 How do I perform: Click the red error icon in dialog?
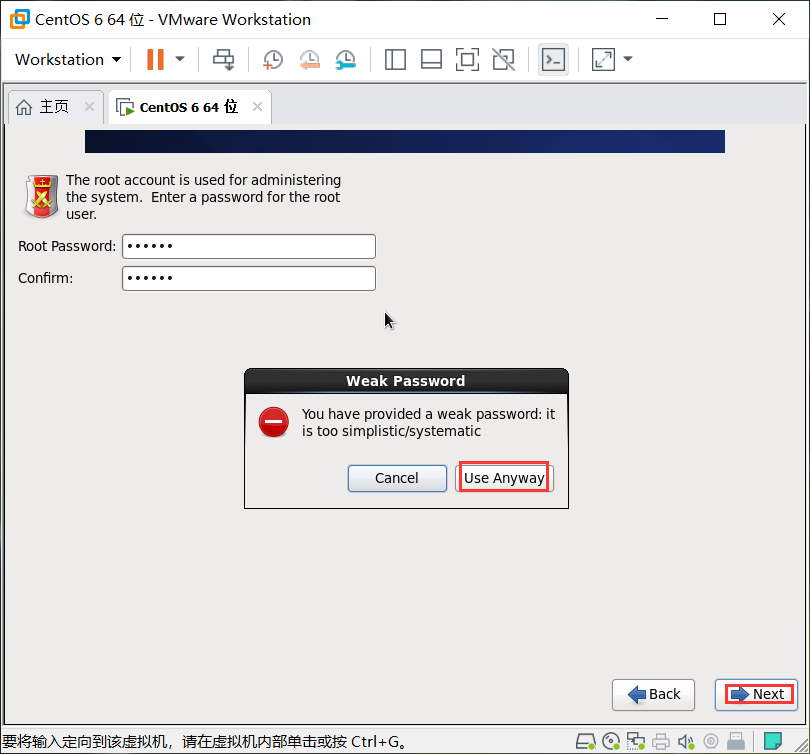pyautogui.click(x=274, y=422)
